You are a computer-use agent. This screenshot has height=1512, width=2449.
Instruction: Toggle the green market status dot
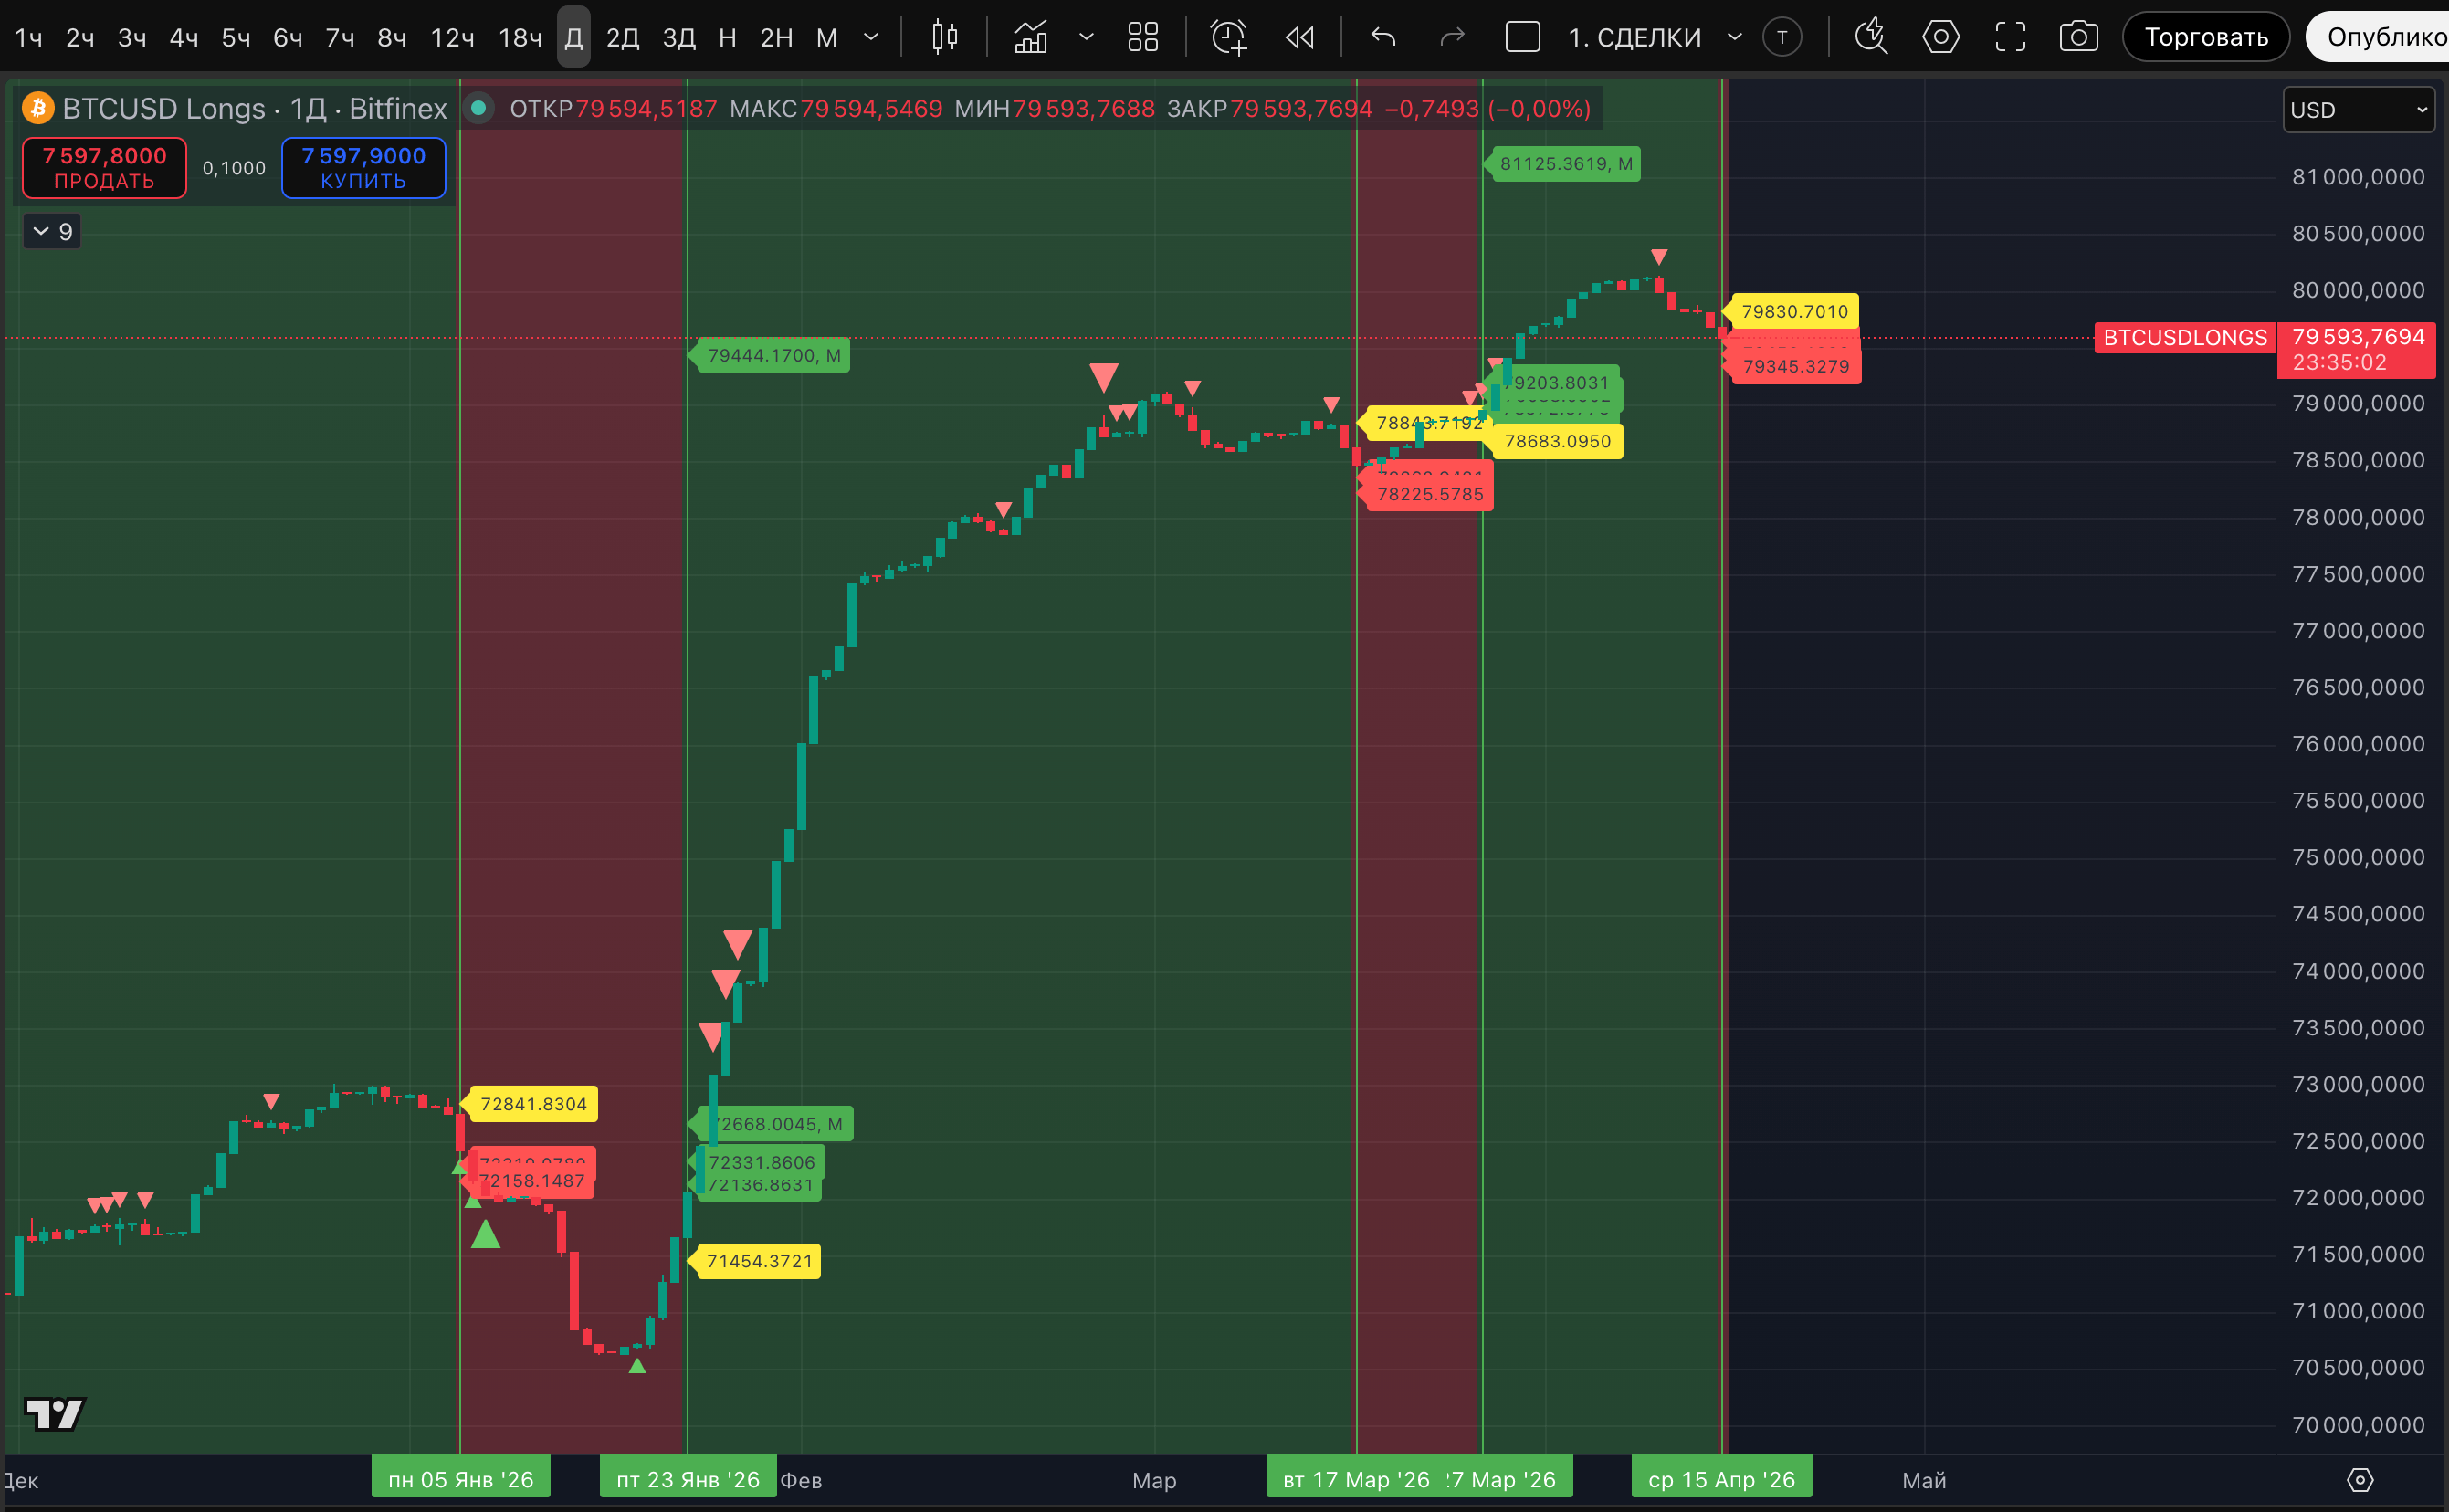[478, 108]
